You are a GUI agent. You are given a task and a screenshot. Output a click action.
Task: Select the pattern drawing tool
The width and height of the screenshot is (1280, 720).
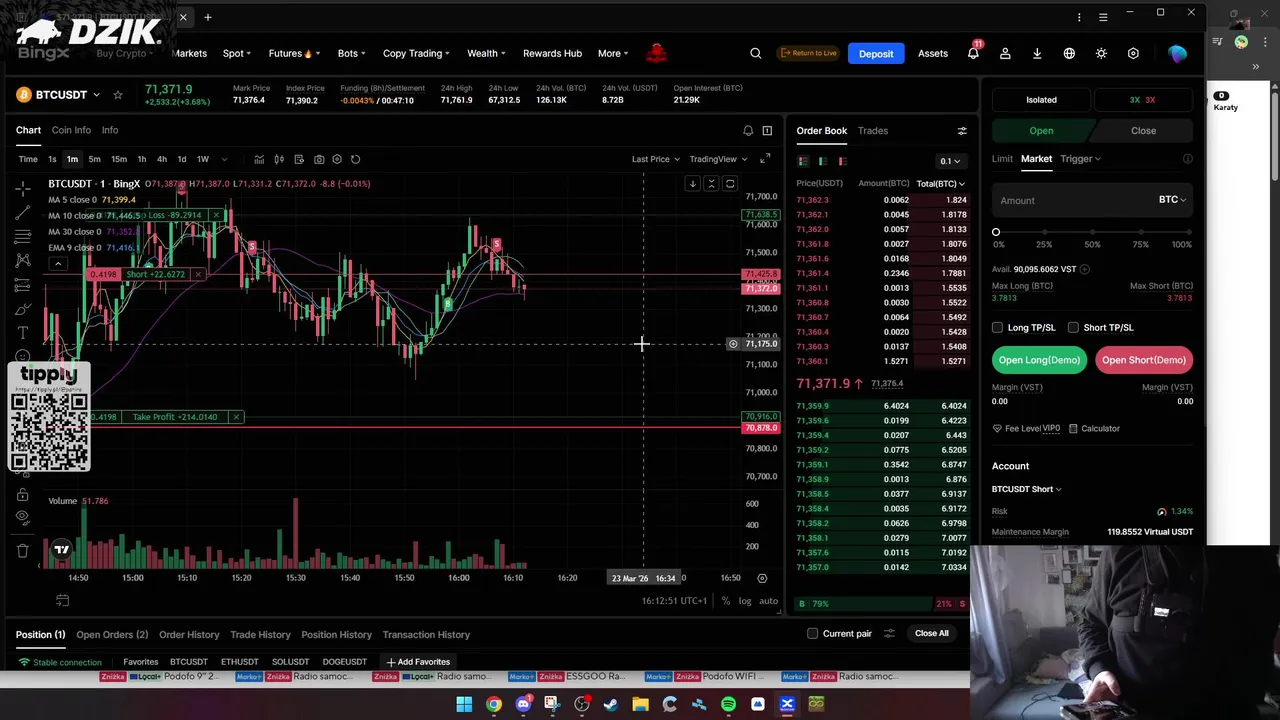point(22,260)
